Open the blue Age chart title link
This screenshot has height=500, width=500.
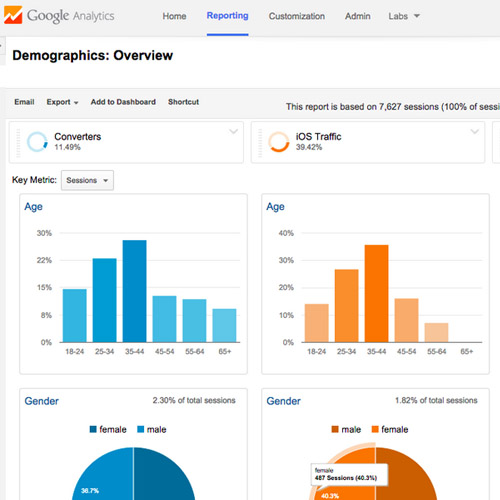[33, 207]
